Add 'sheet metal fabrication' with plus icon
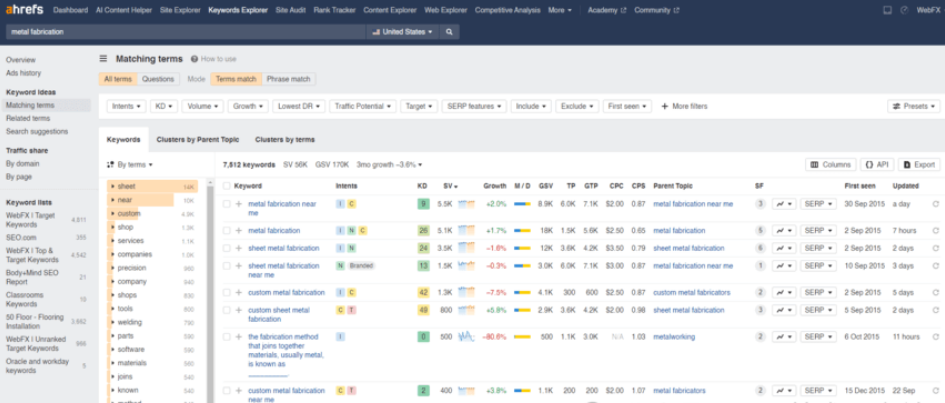 tap(238, 248)
